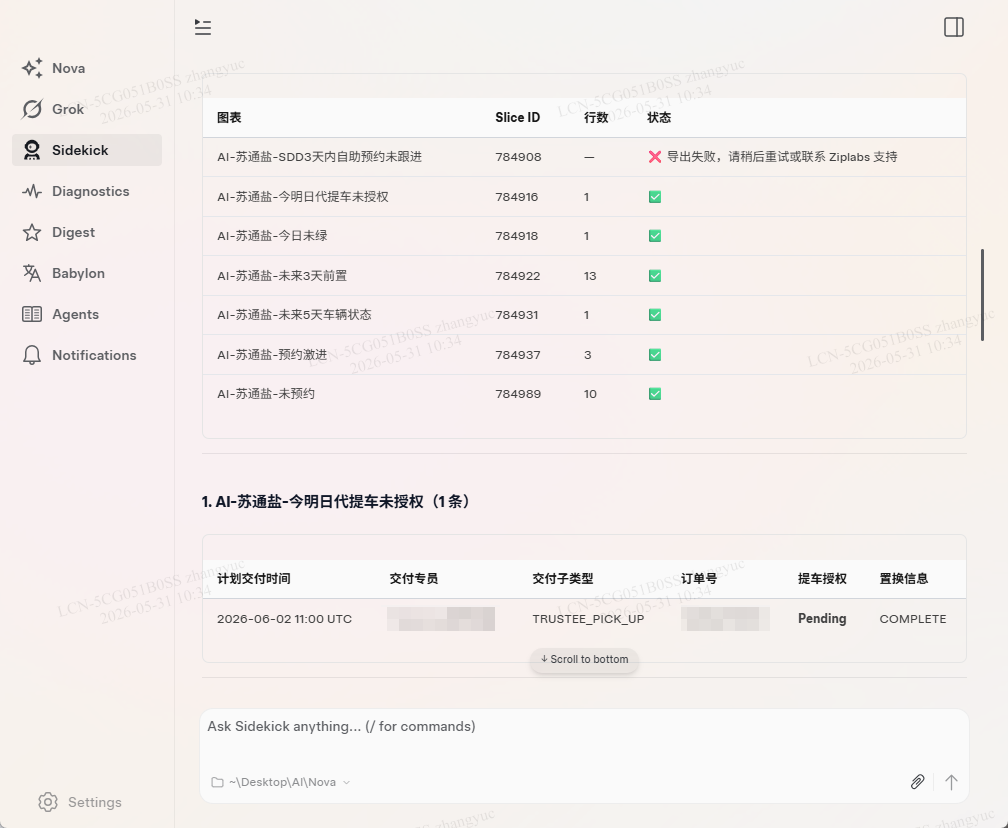Viewport: 1008px width, 828px height.
Task: Click 2026-06-02 11:00 UTC cell
Action: (284, 619)
